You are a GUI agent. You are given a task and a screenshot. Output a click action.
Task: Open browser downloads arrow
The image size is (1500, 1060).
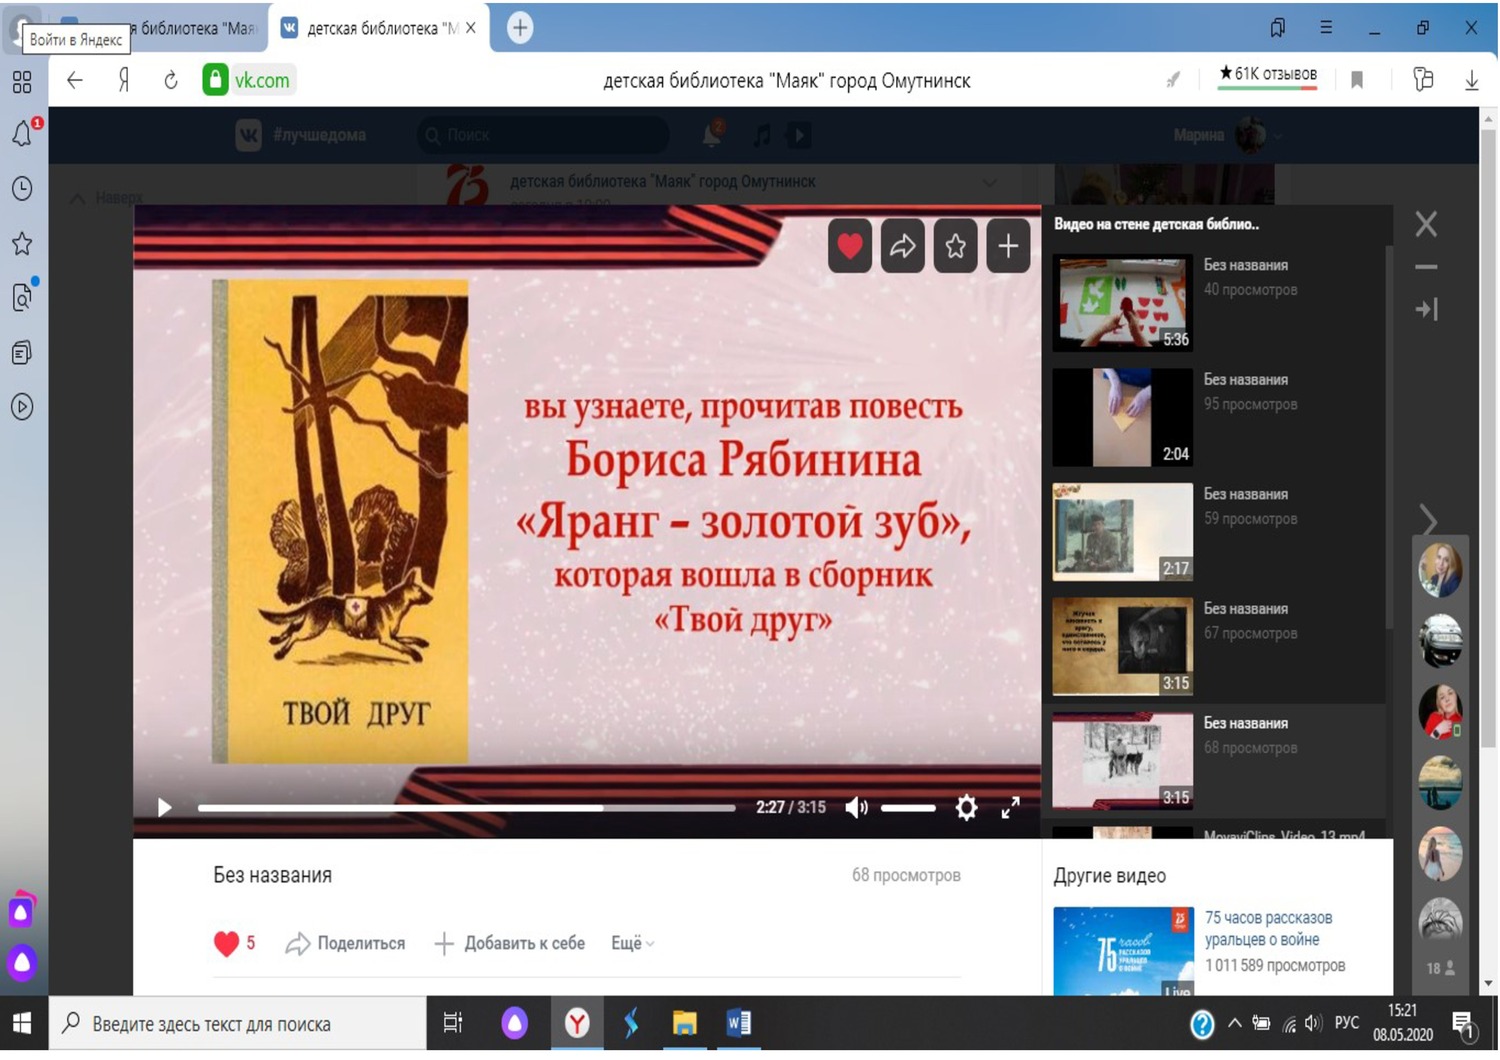(1472, 80)
